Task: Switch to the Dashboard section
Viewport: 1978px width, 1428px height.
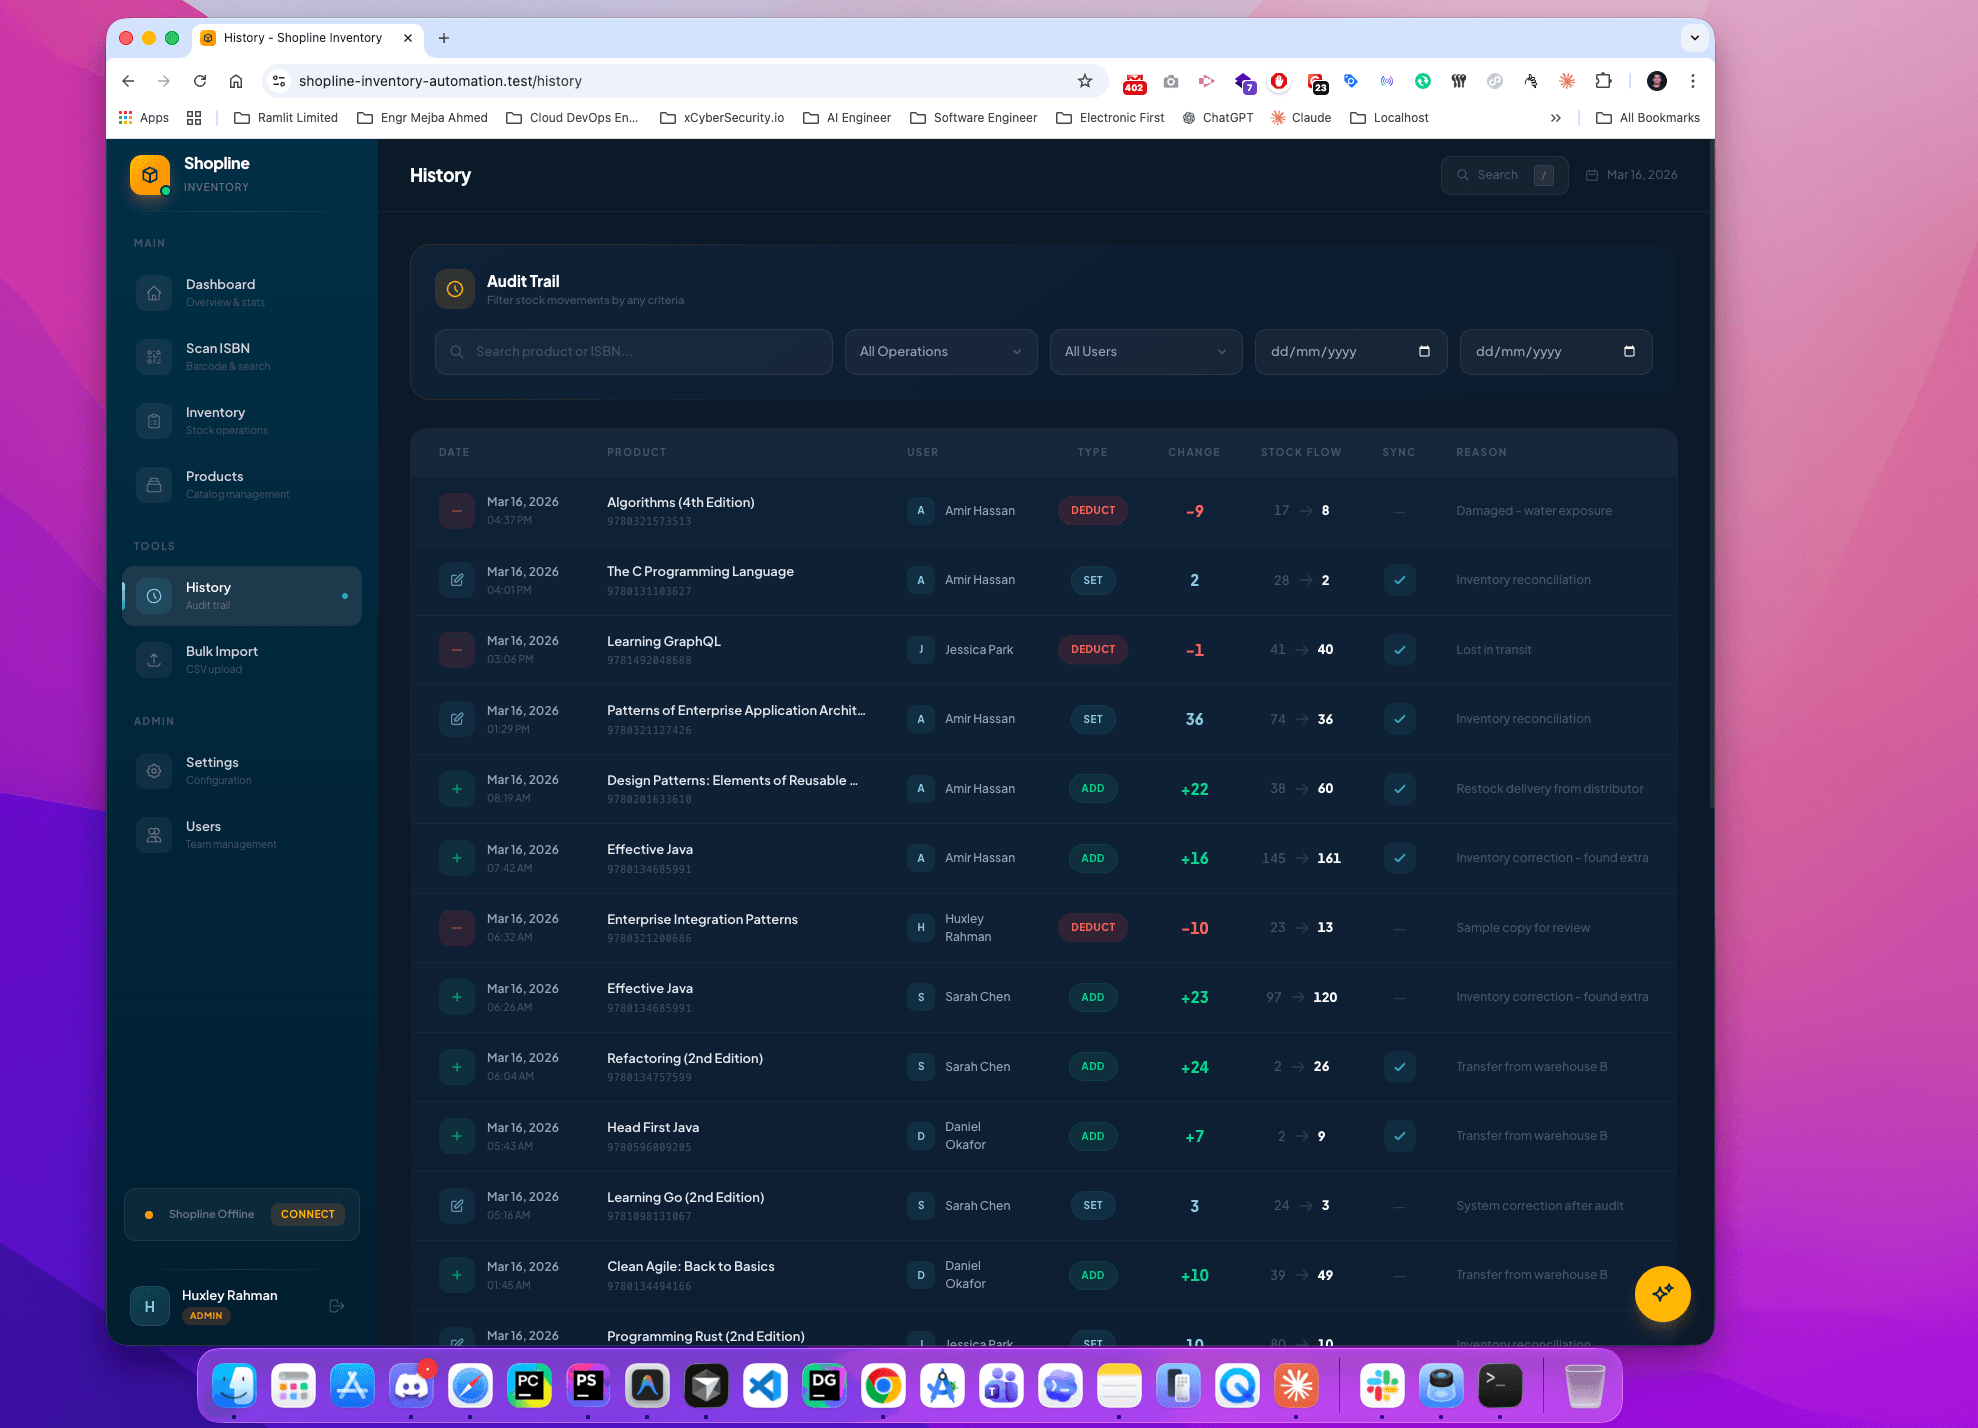Action: click(x=153, y=292)
